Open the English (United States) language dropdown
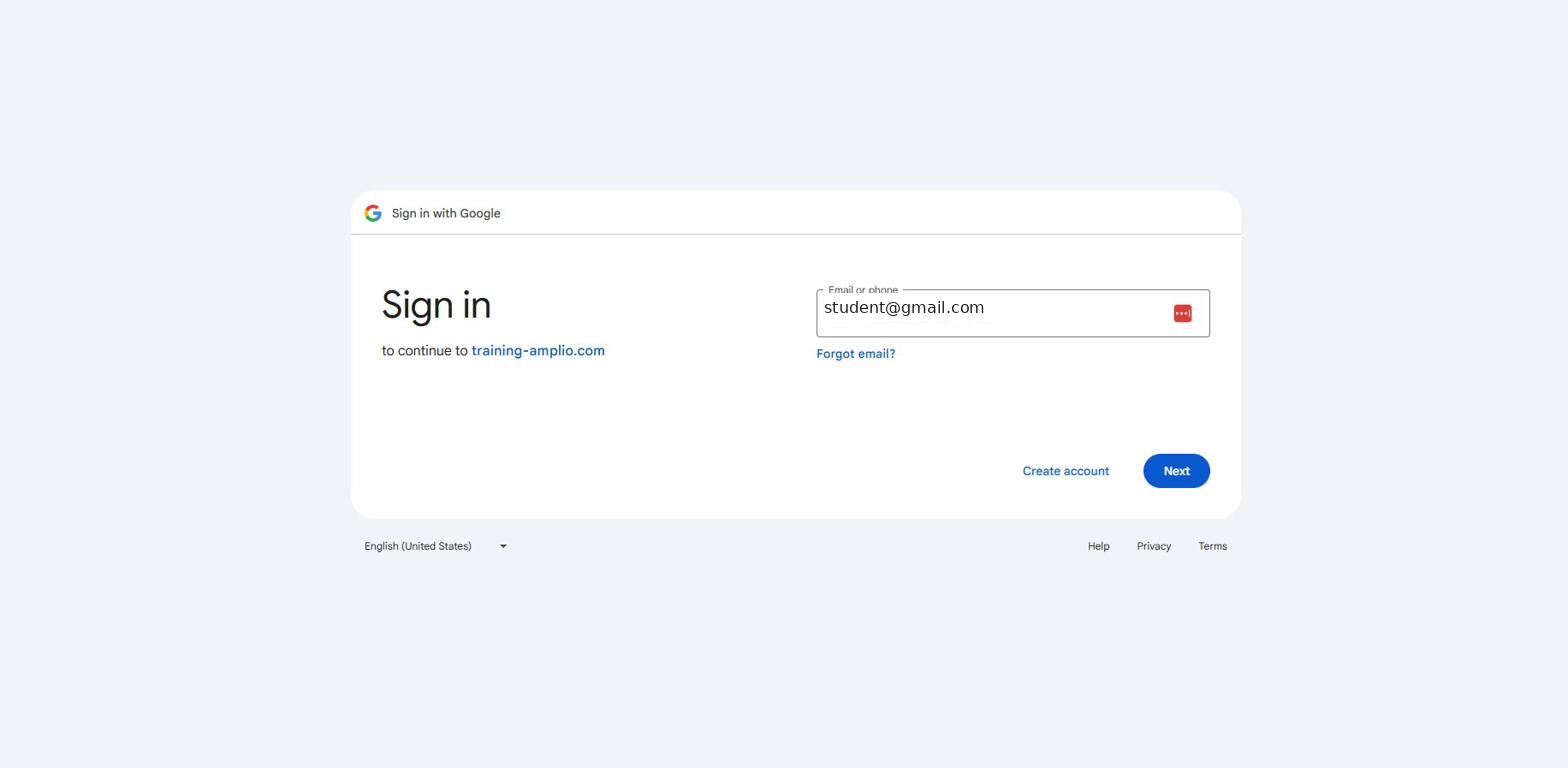The image size is (1568, 784). tap(436, 546)
